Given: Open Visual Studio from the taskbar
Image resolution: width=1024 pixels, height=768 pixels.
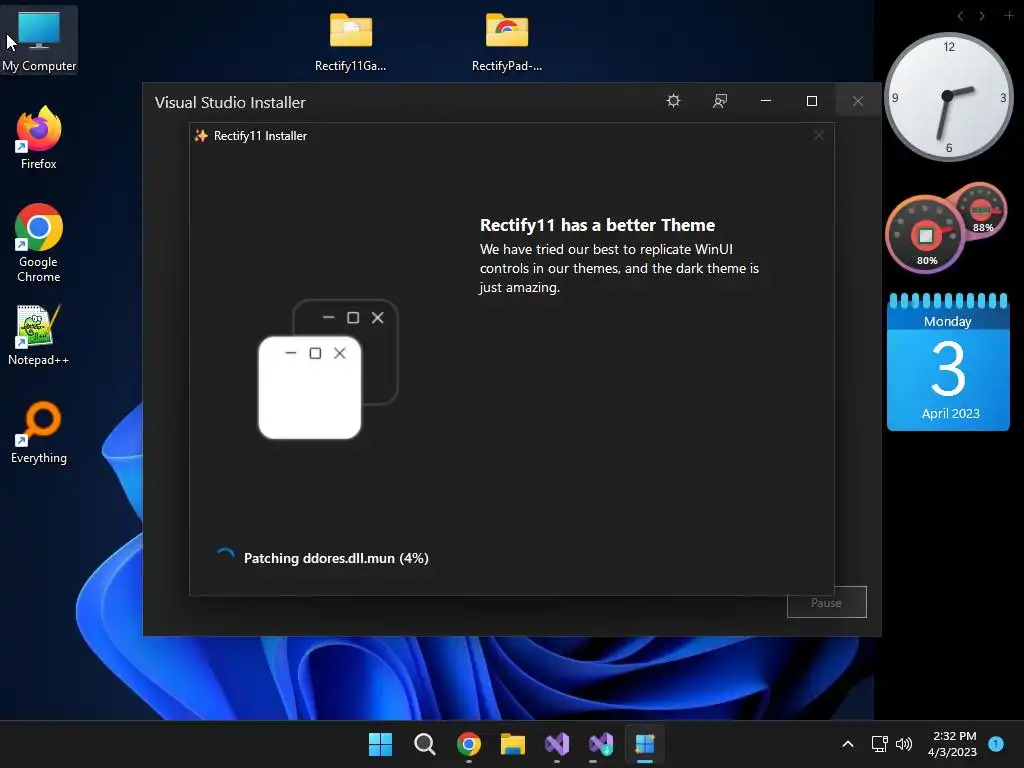Looking at the screenshot, I should point(557,744).
